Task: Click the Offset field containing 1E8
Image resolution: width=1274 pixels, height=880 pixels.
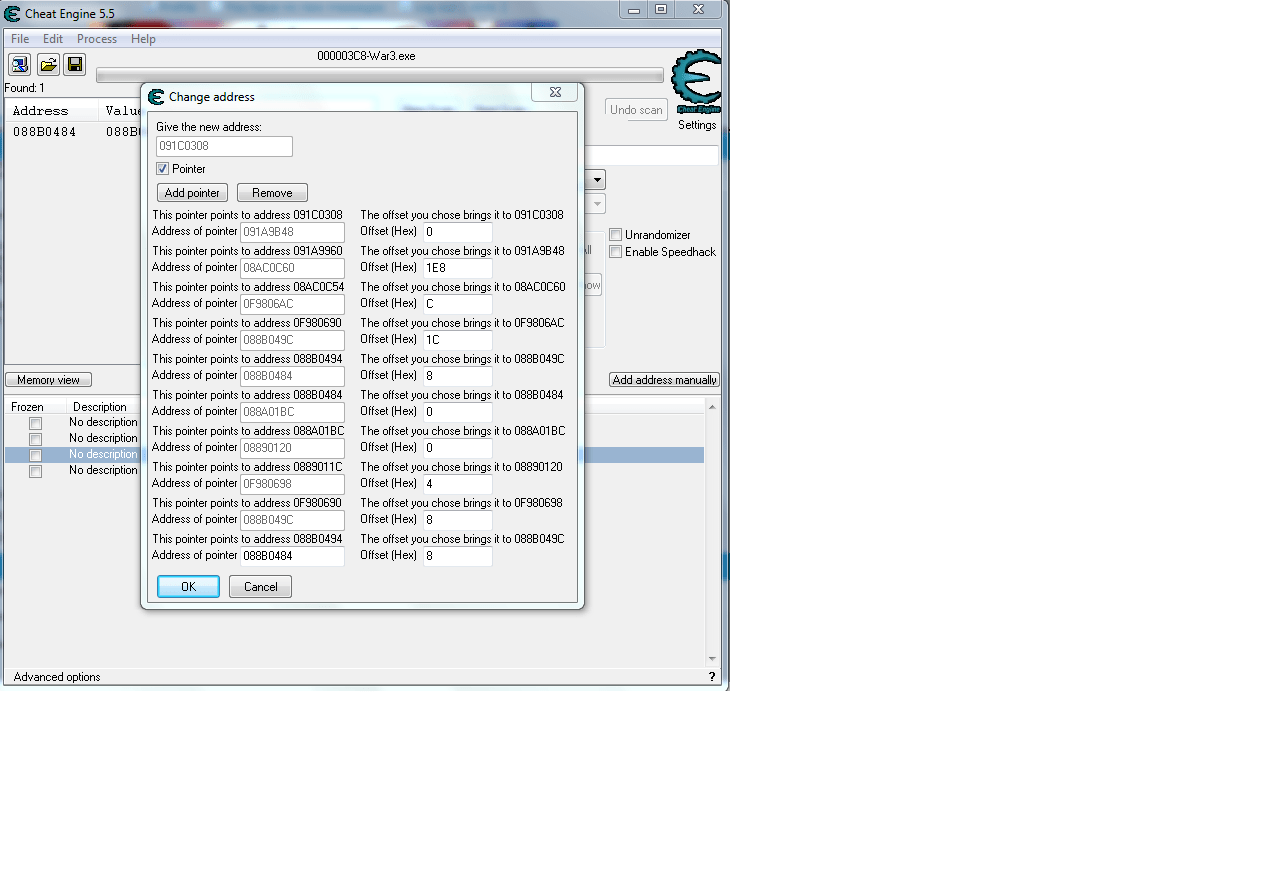Action: 458,268
